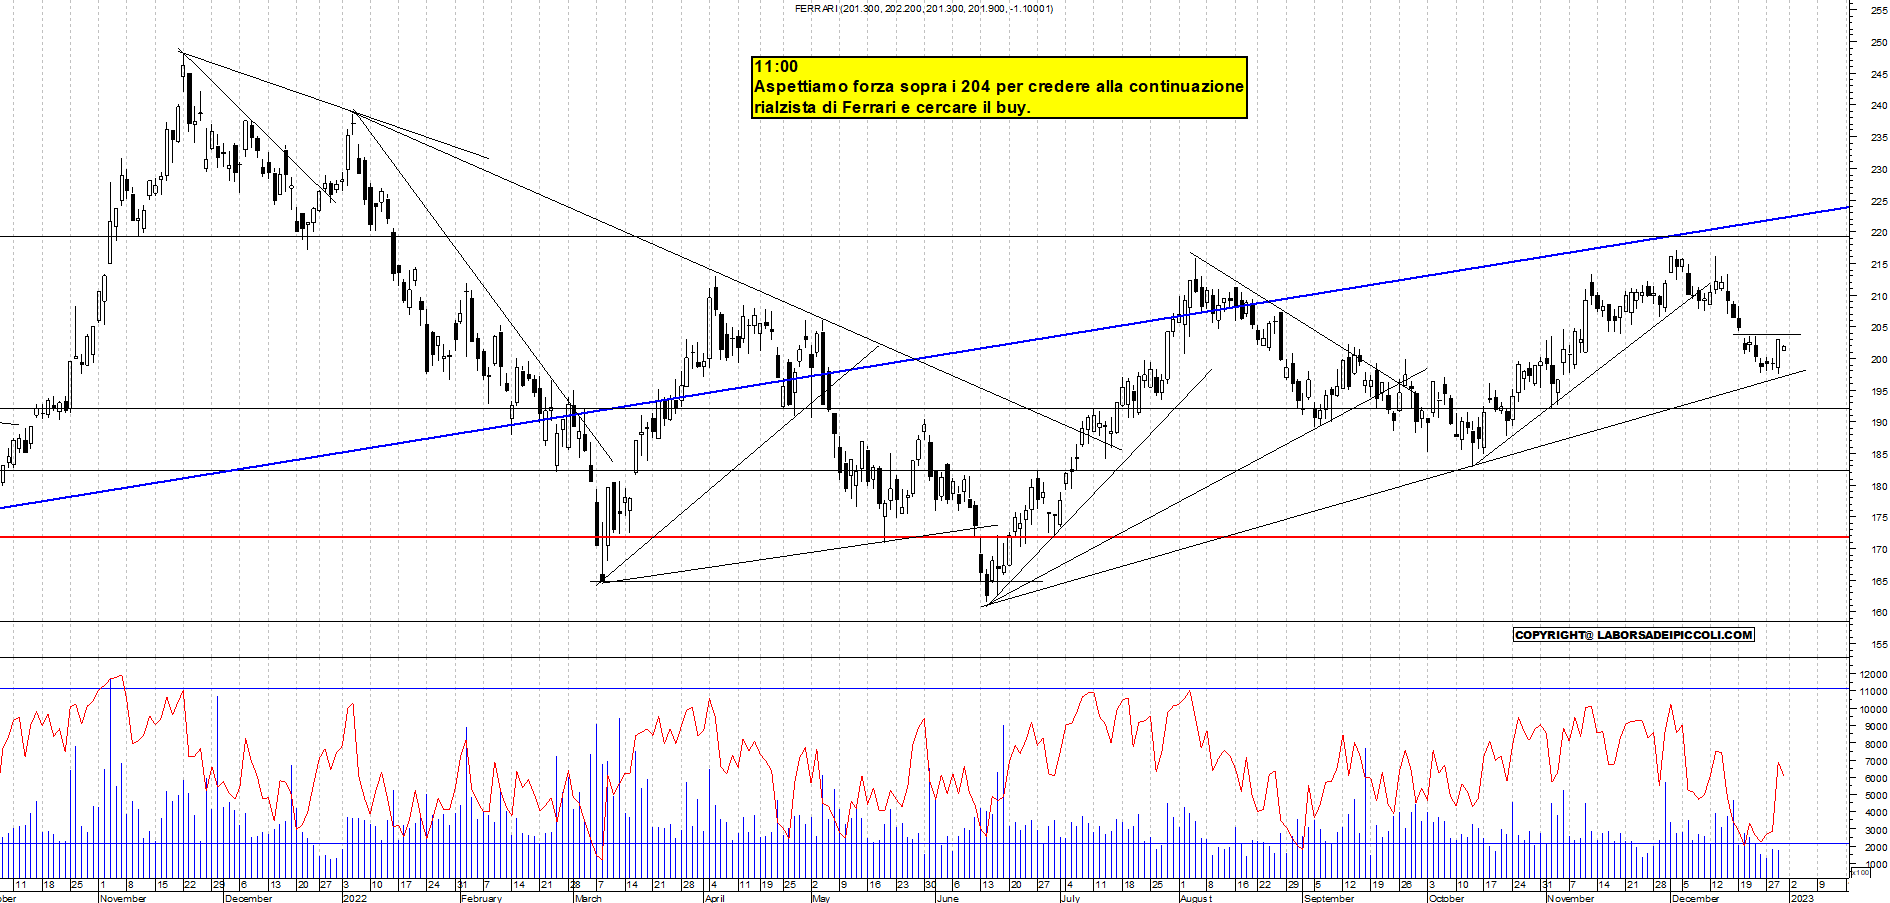The width and height of the screenshot is (1890, 903).
Task: Click the 195 price axis label
Action: click(1879, 391)
